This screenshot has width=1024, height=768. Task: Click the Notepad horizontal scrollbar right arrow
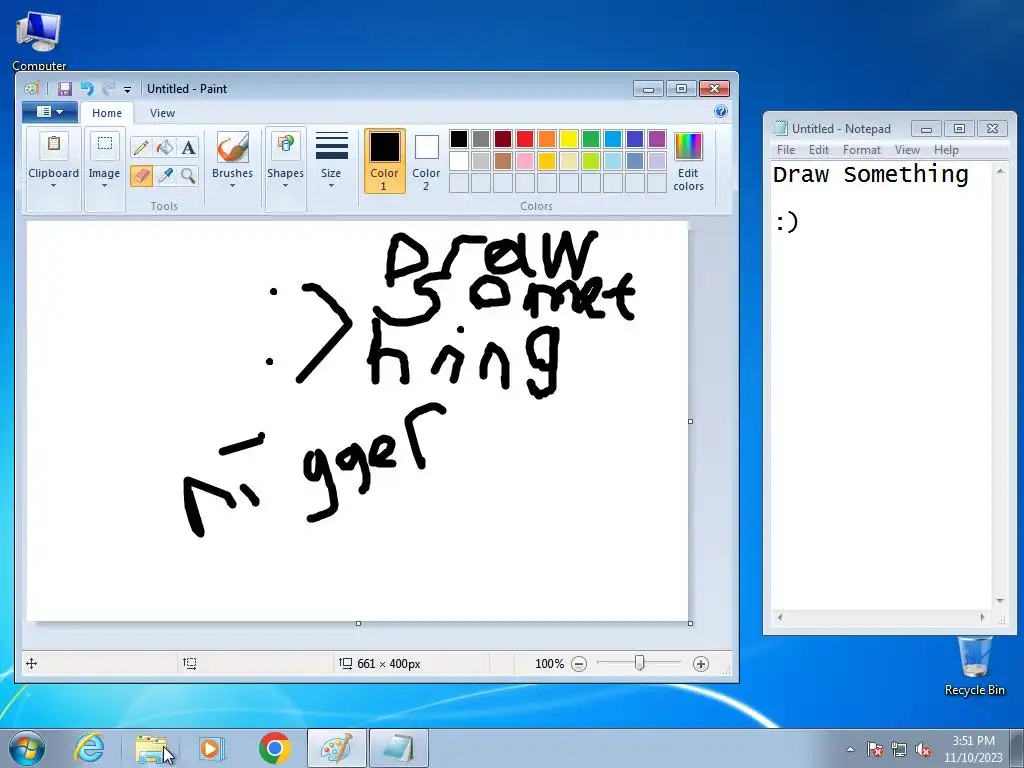pos(982,617)
